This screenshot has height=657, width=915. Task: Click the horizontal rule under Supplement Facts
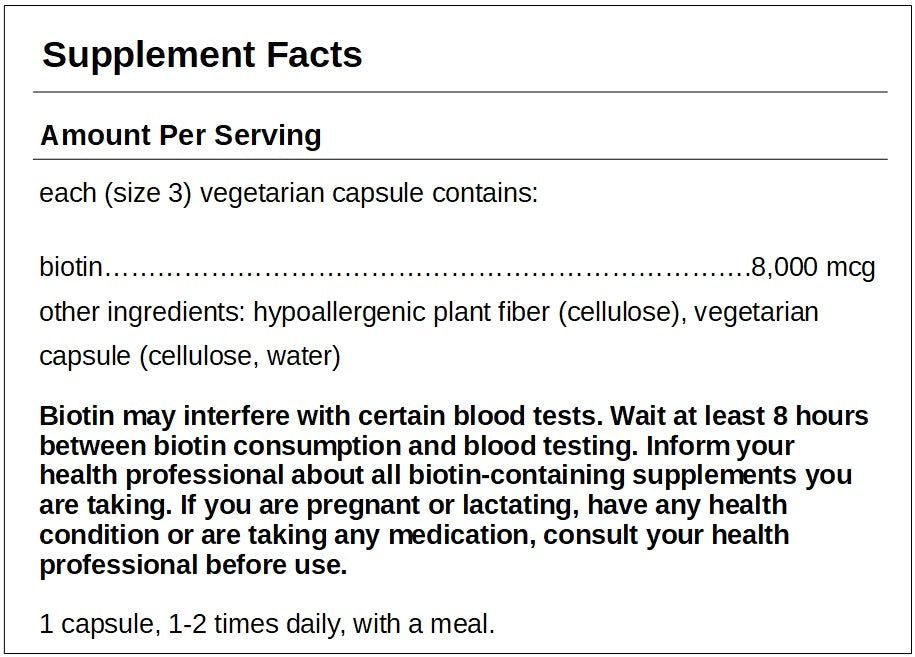click(x=460, y=92)
